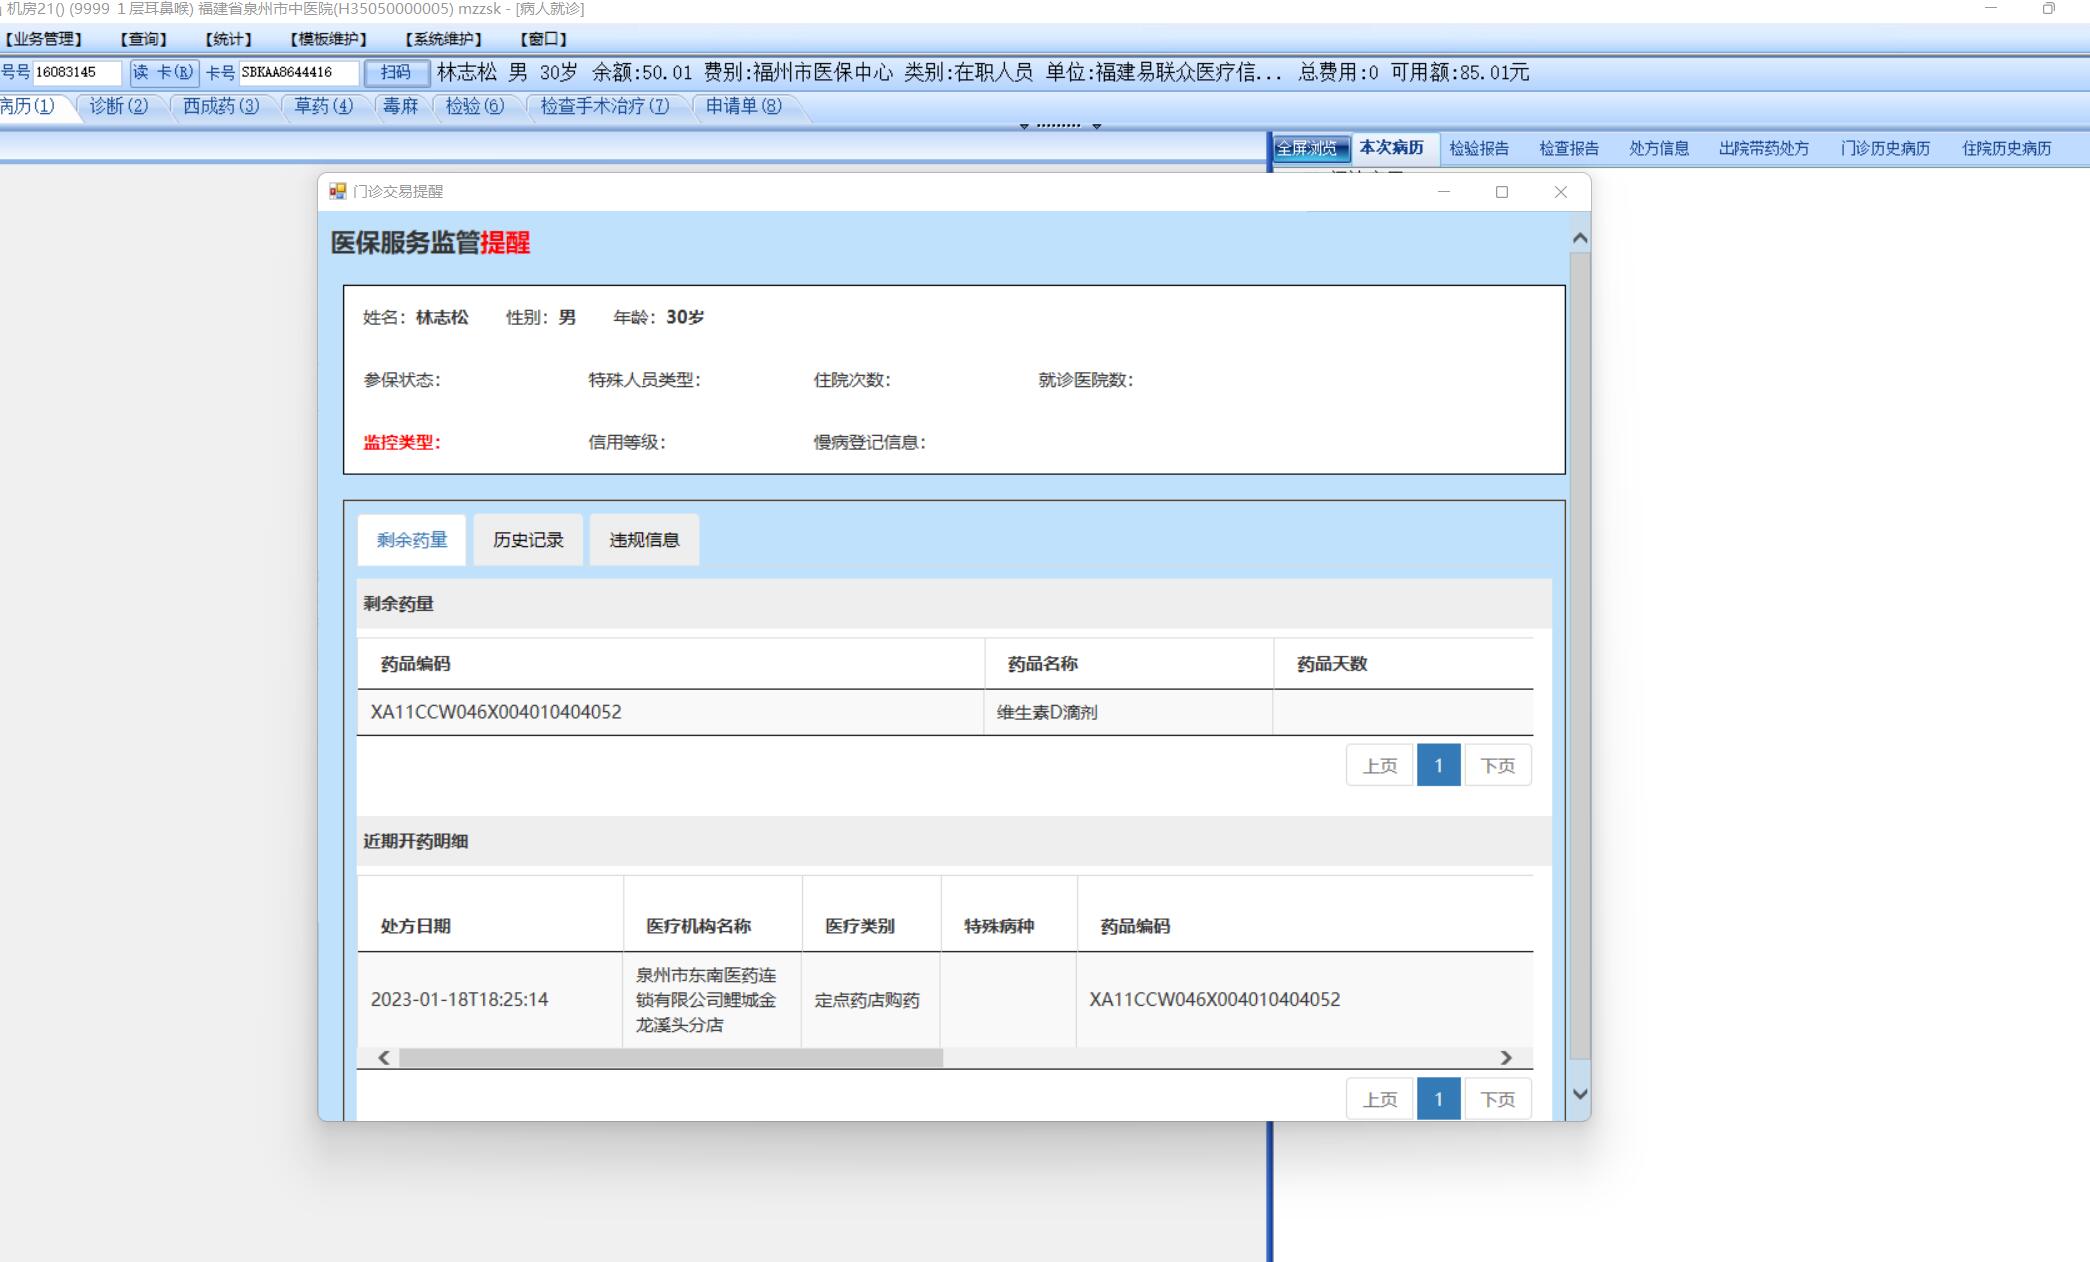Maximize the 门诊交易提醒 dialog

1501,192
